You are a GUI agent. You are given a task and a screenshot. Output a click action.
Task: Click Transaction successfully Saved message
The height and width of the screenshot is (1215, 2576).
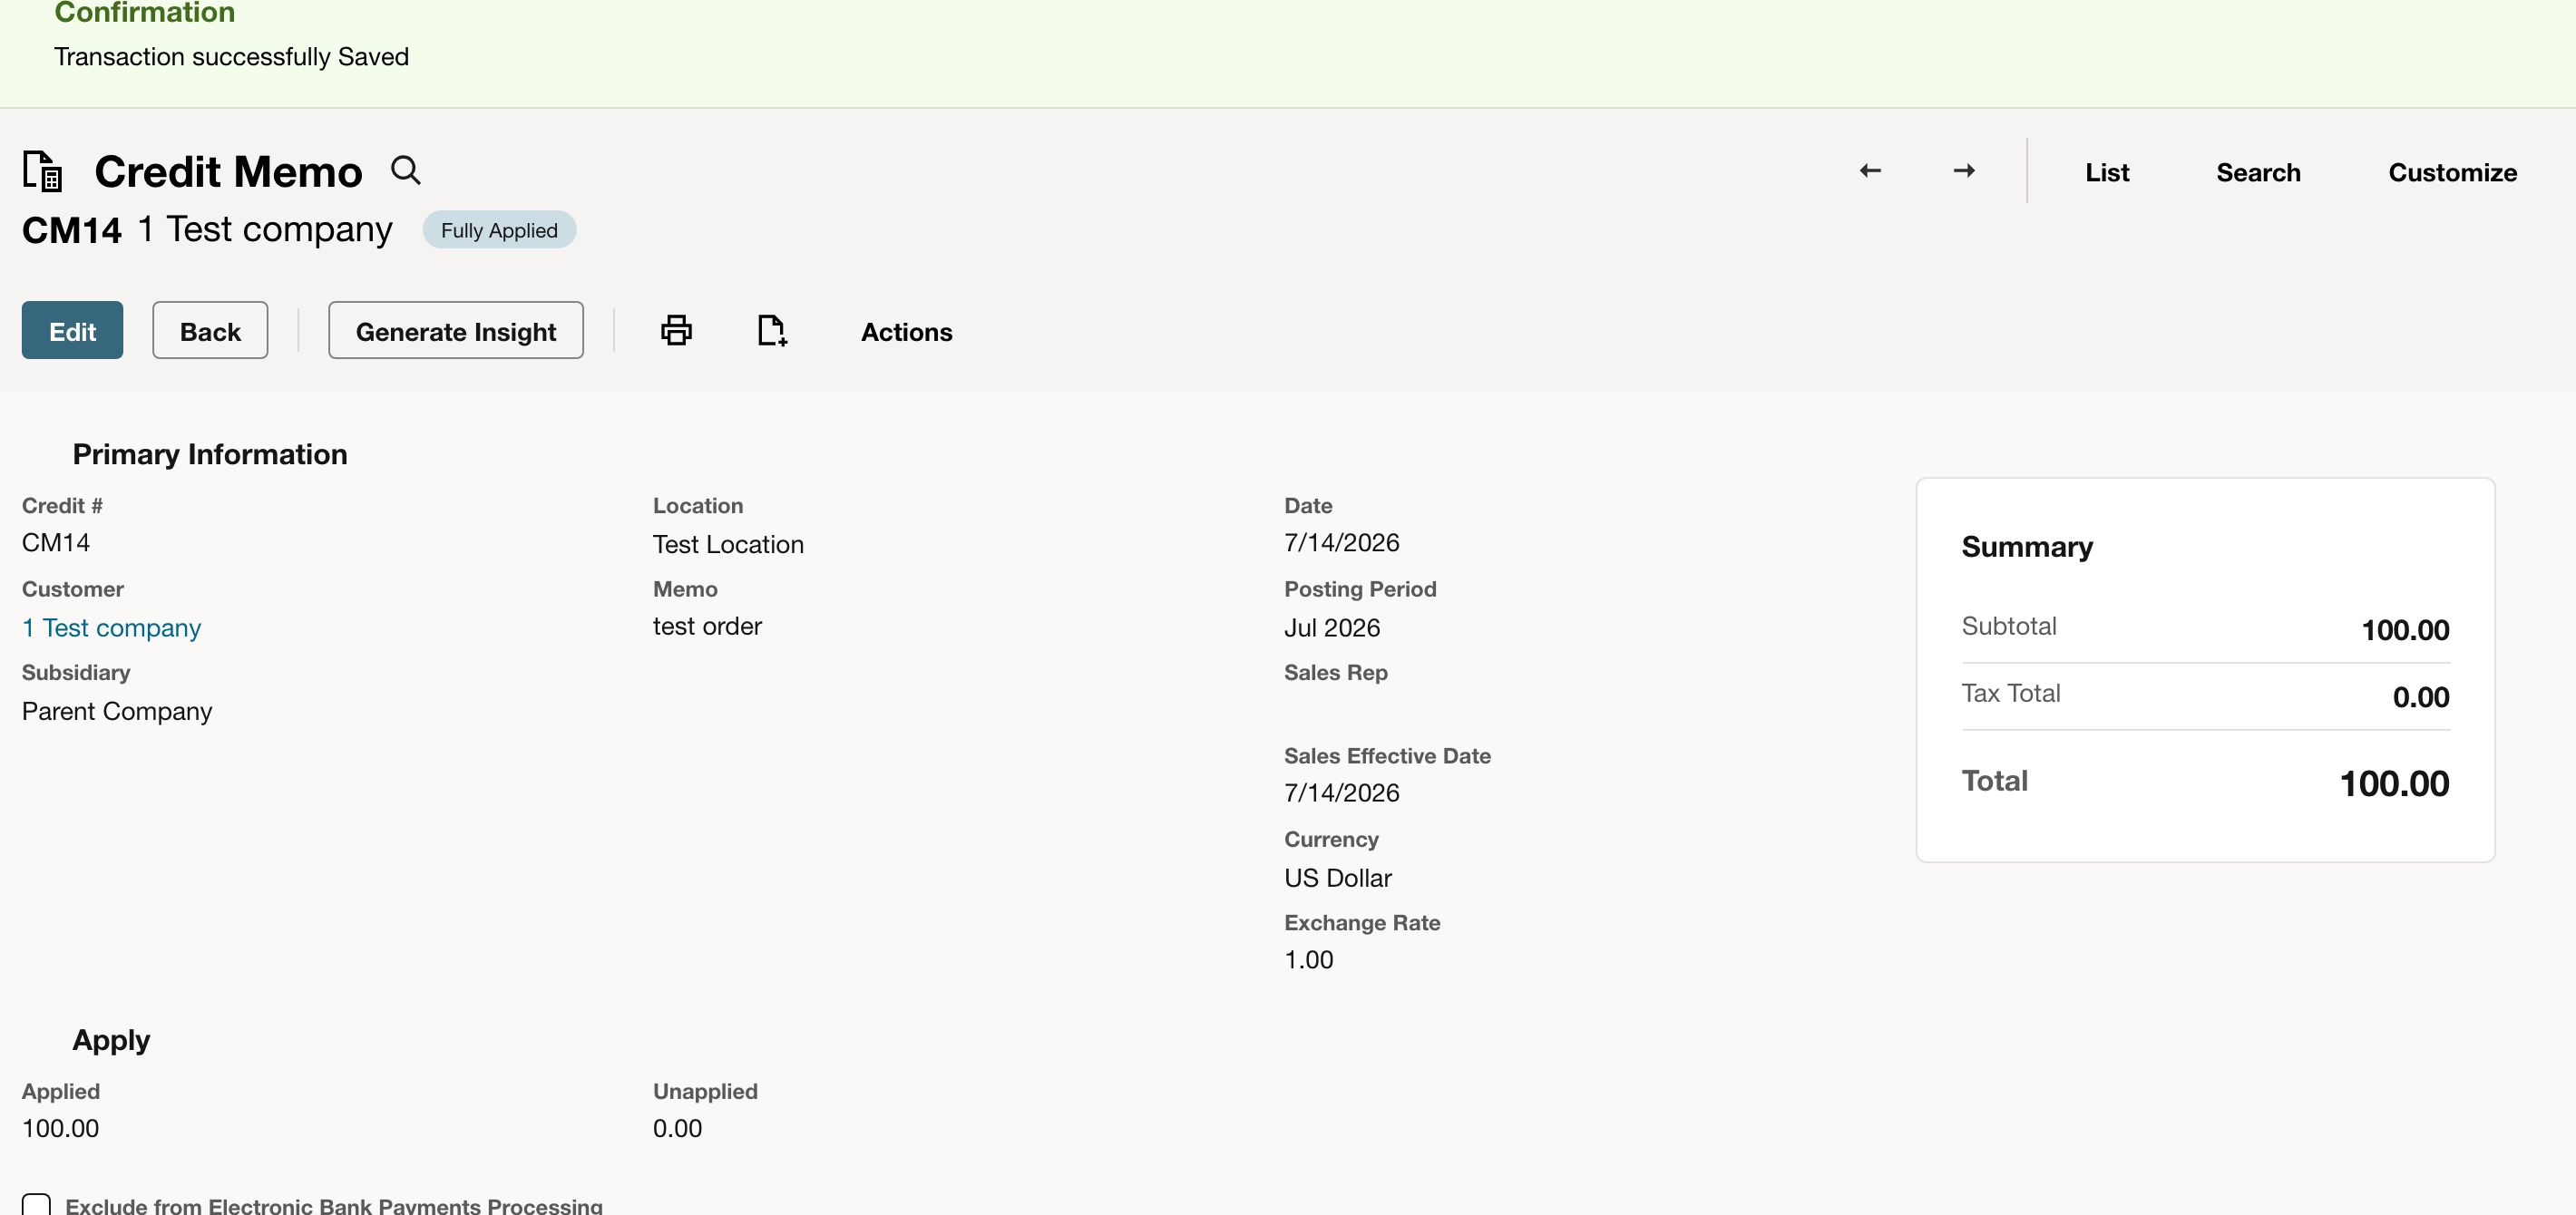tap(231, 56)
